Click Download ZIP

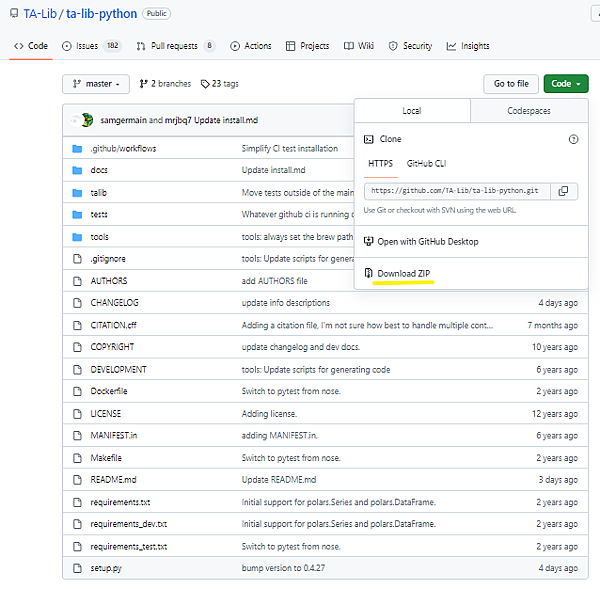tap(404, 274)
